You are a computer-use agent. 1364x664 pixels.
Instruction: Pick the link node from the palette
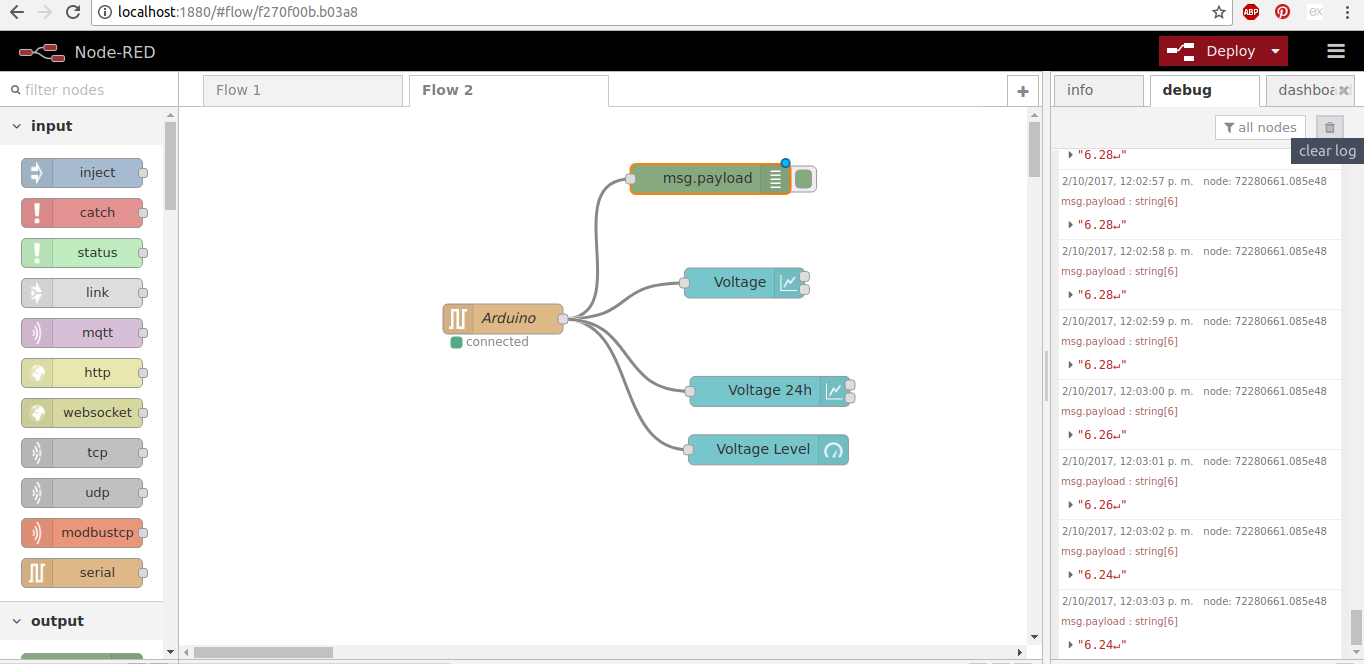pos(82,293)
